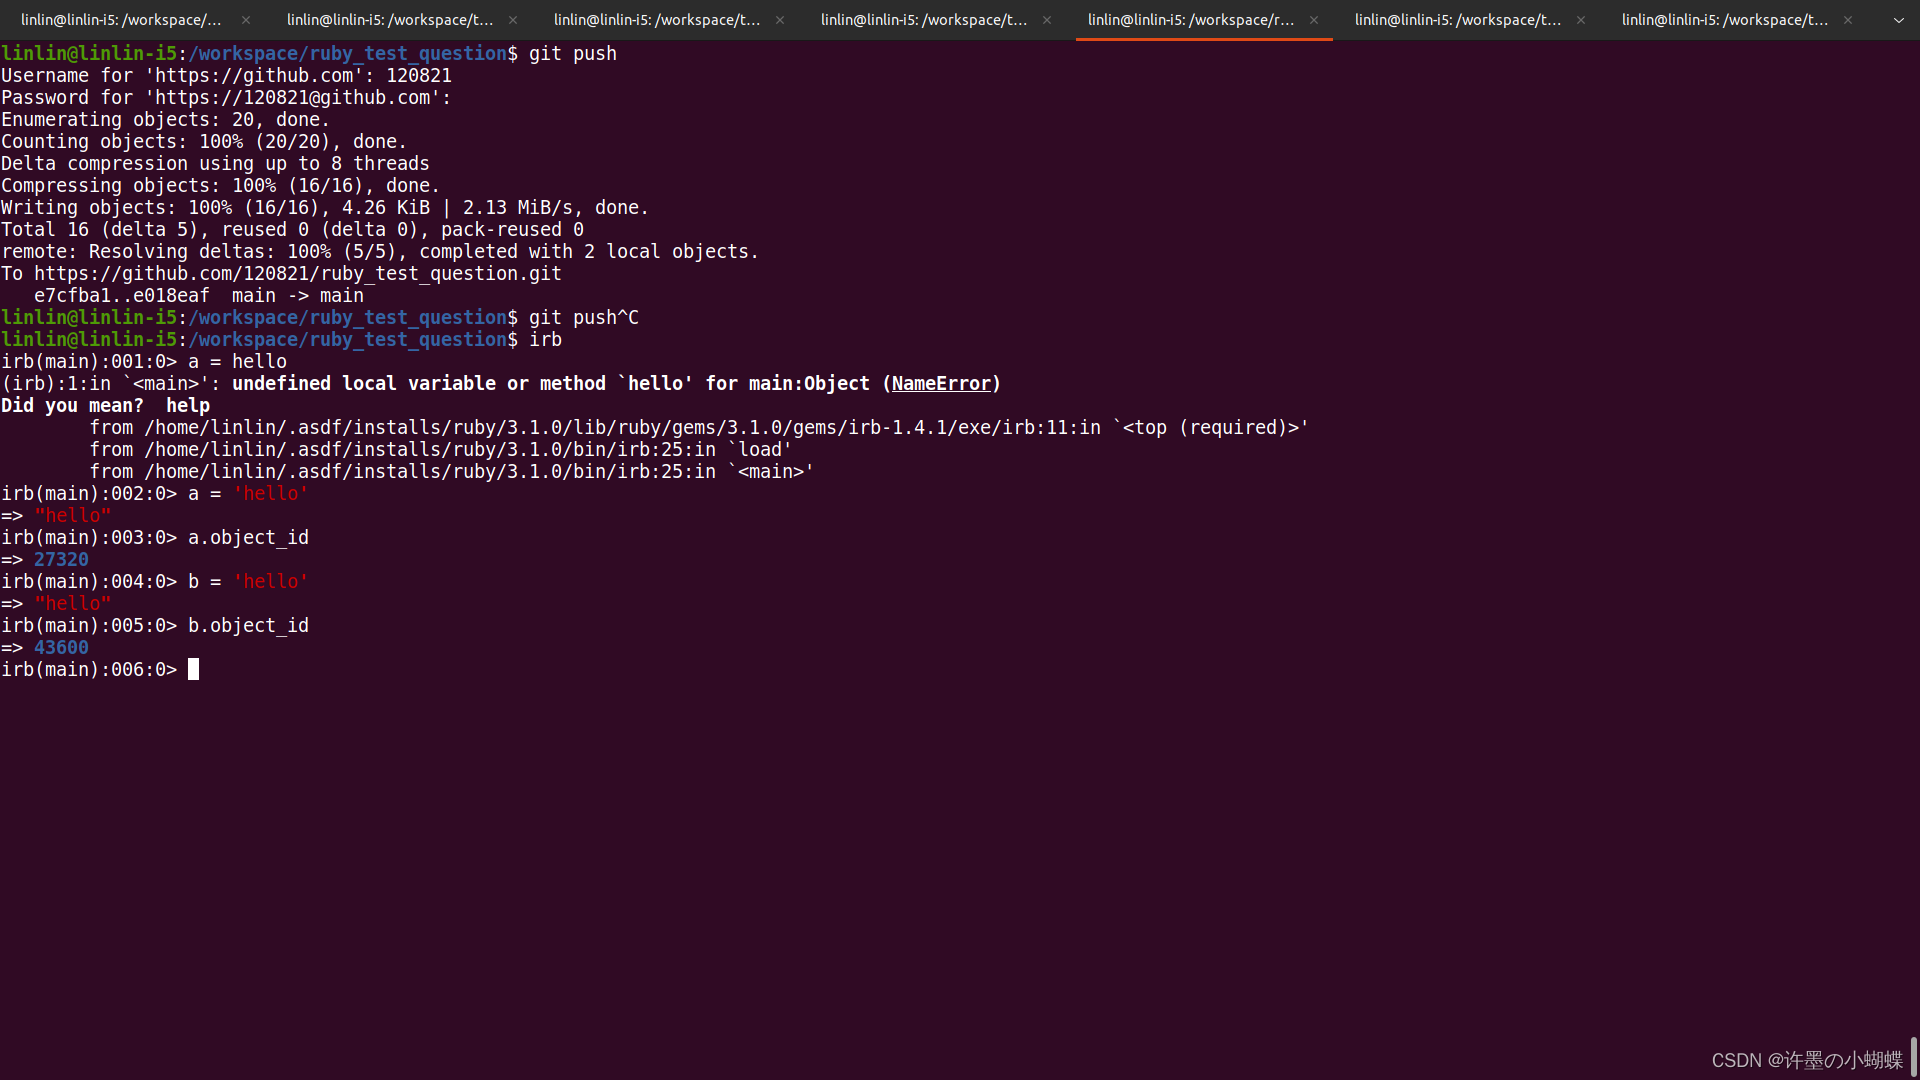Click the irb(main):006:0> prompt cursor
1920x1080 pixels.
pos(194,670)
